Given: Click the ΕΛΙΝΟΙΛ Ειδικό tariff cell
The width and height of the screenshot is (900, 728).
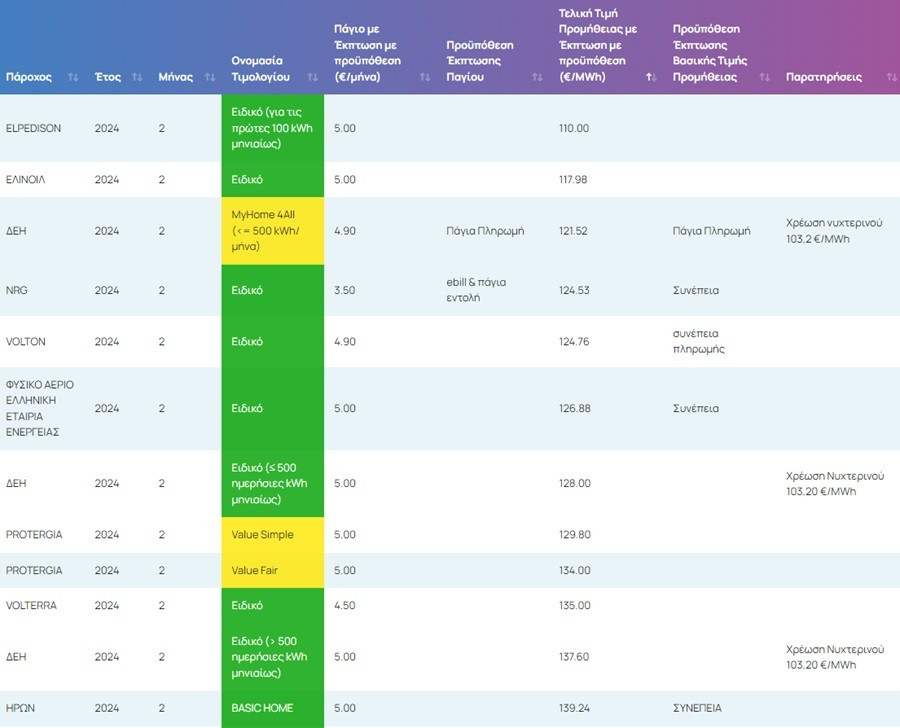Looking at the screenshot, I should 273,180.
